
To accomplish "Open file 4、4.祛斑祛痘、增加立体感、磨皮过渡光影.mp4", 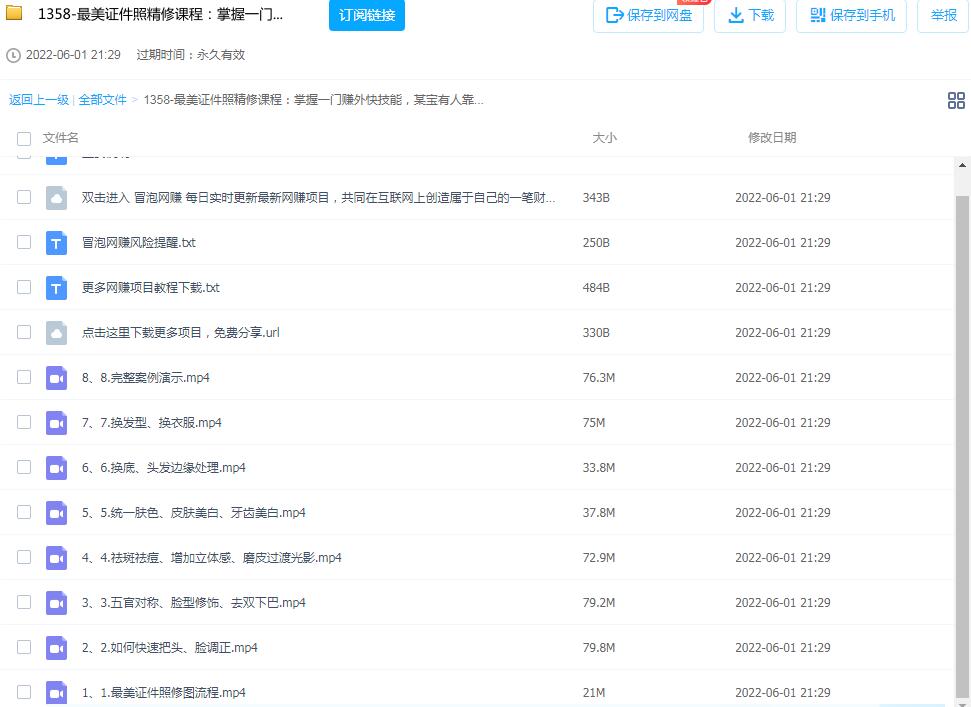I will 212,558.
